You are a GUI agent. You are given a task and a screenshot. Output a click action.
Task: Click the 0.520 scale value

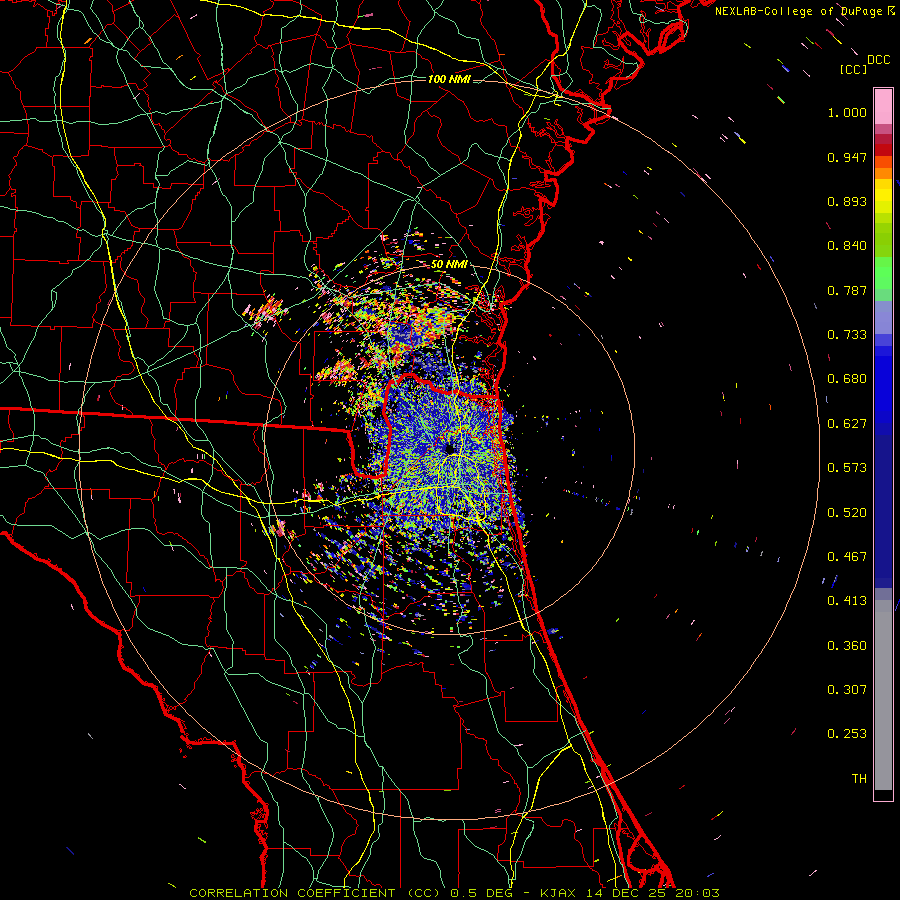click(x=847, y=513)
